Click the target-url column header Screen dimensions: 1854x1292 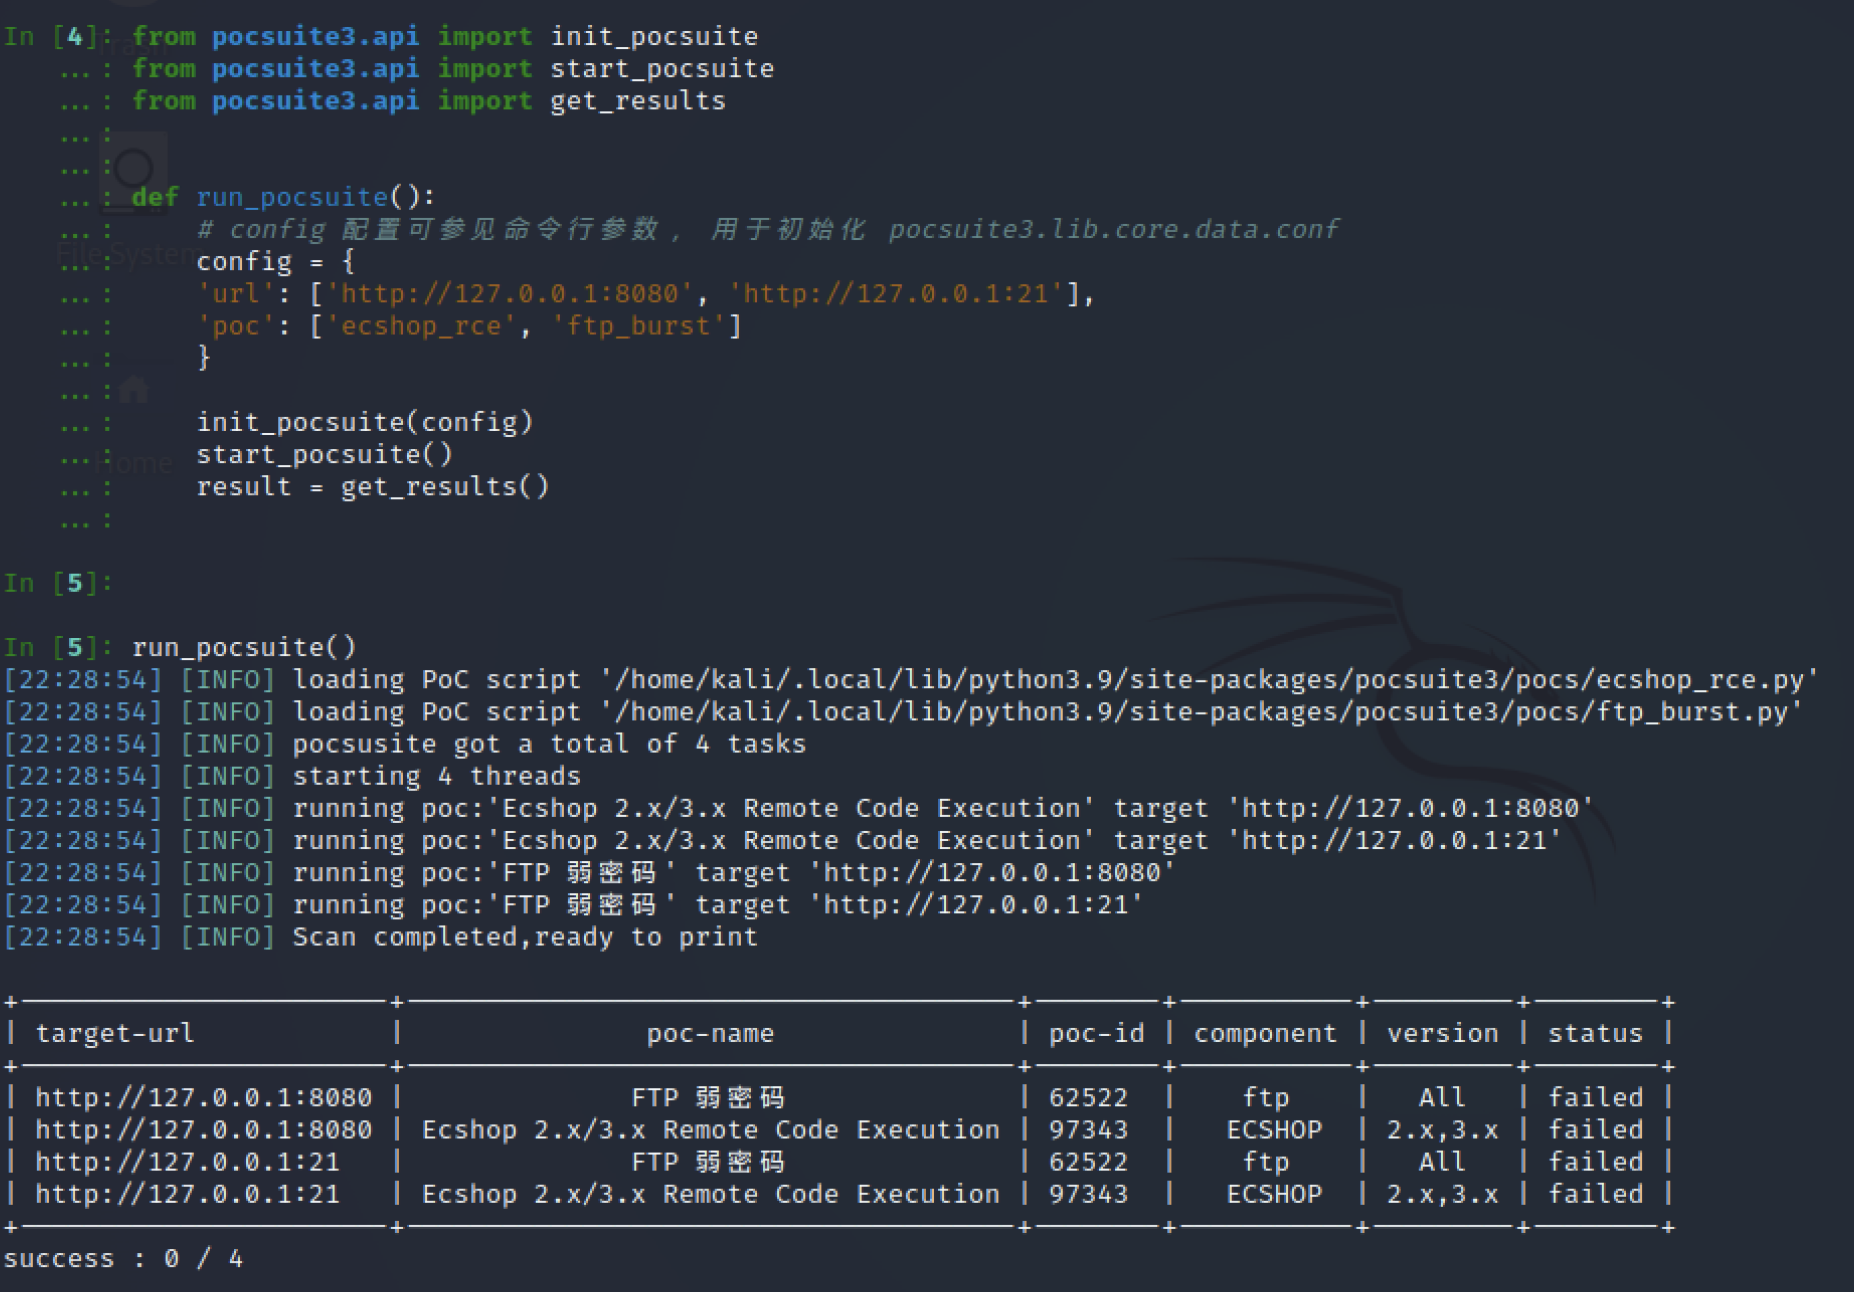coord(115,1033)
